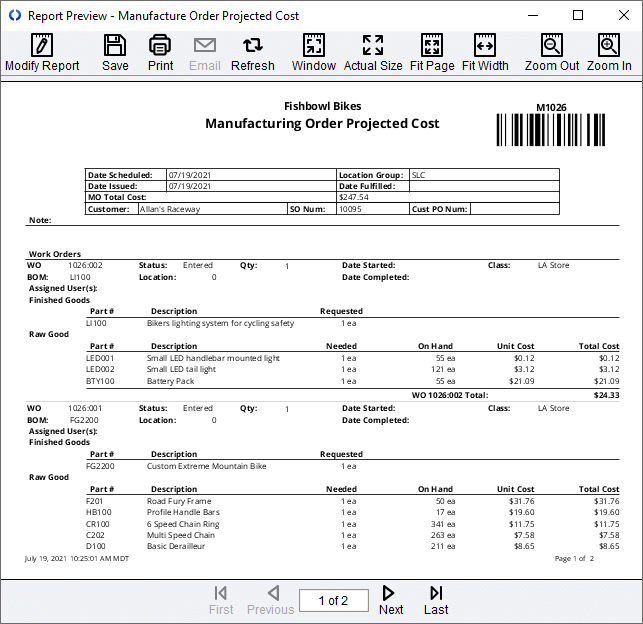The image size is (643, 624).
Task: Zoom Out on the report
Action: point(552,53)
